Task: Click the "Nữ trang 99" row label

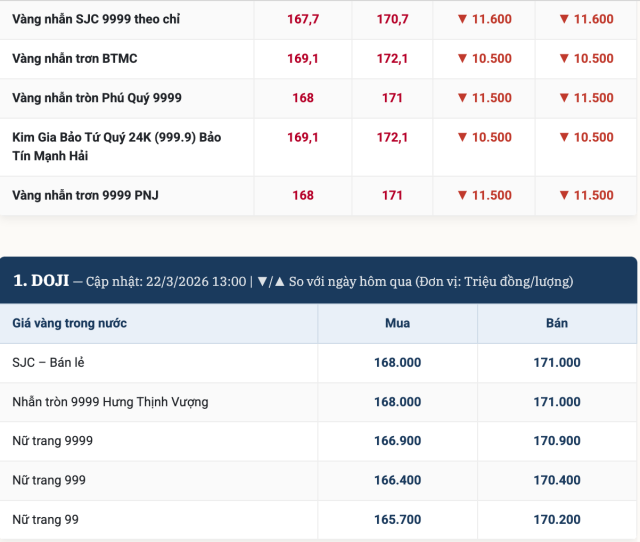Action: tap(45, 519)
